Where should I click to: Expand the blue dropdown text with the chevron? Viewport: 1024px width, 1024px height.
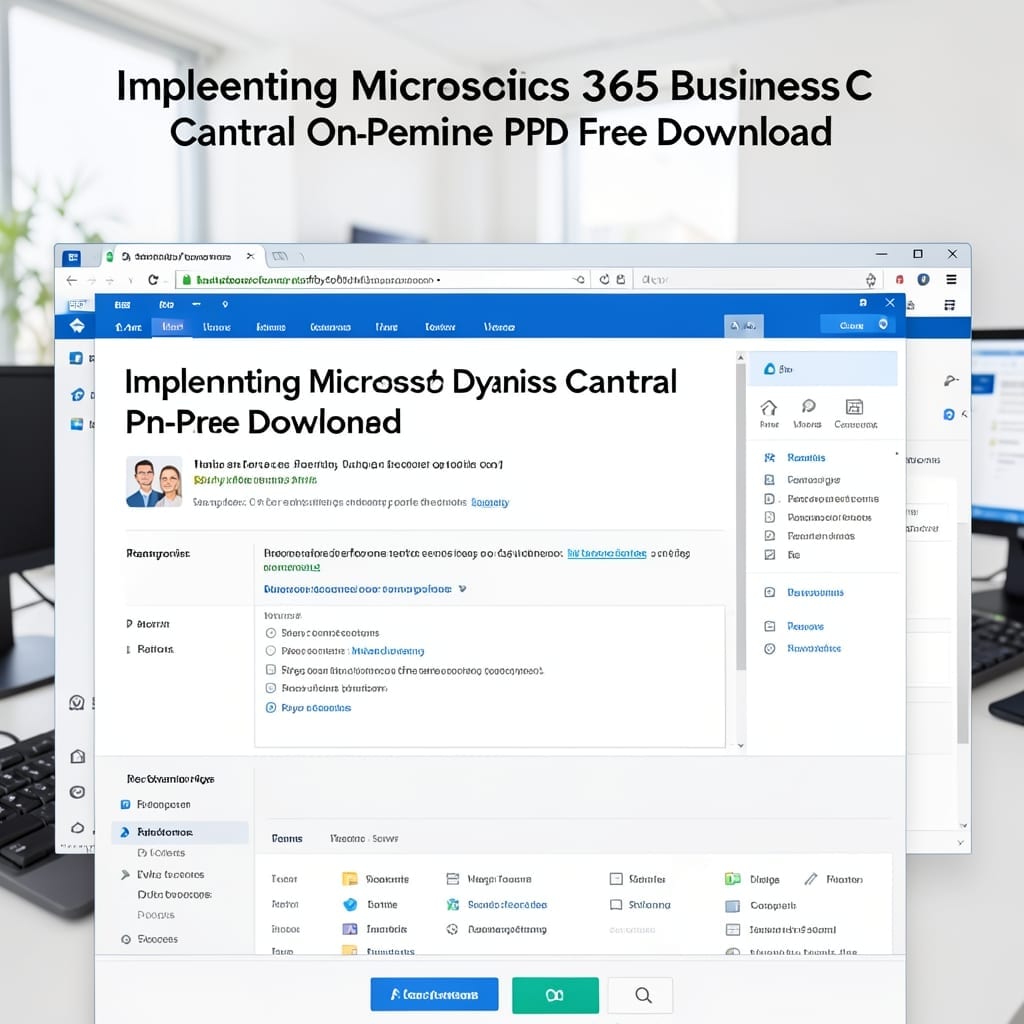point(365,589)
